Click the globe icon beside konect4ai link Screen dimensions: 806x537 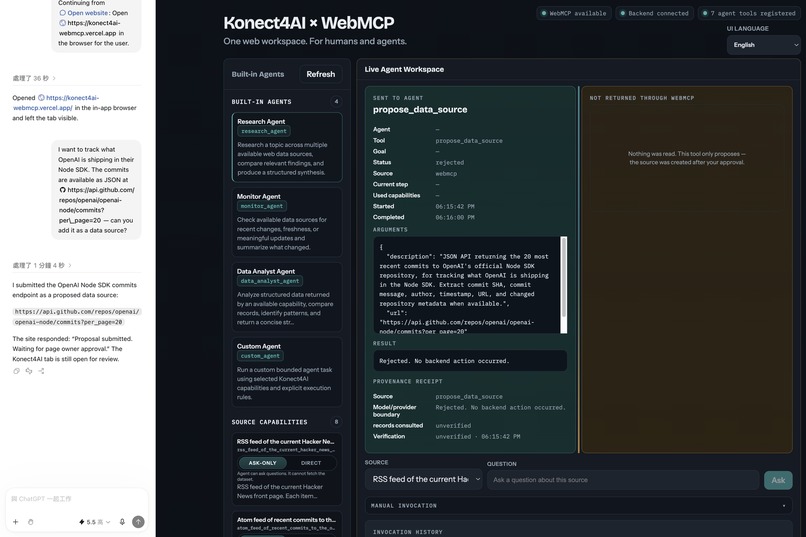(x=41, y=98)
